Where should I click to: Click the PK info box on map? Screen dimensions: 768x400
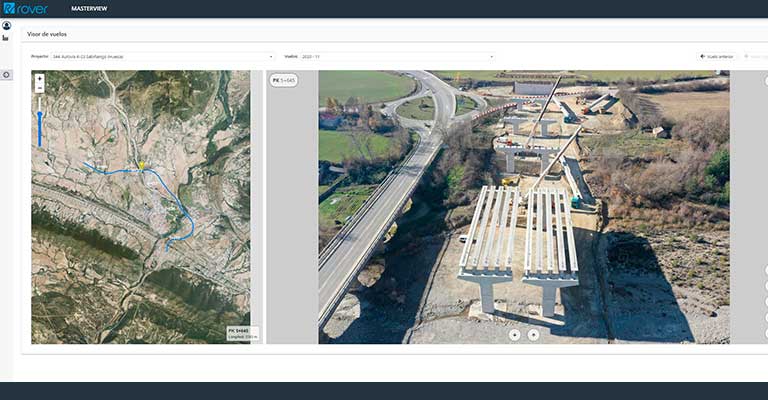(242, 334)
